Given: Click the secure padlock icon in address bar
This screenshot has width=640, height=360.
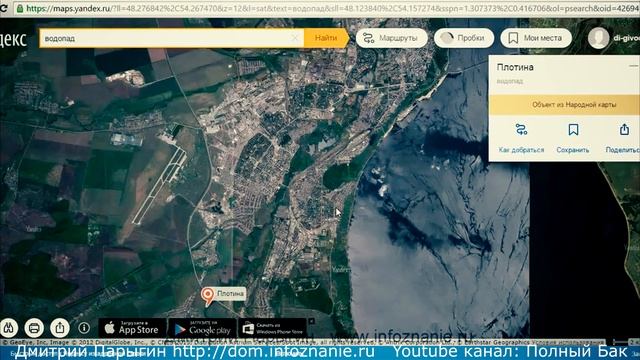Looking at the screenshot, I should [x=19, y=8].
